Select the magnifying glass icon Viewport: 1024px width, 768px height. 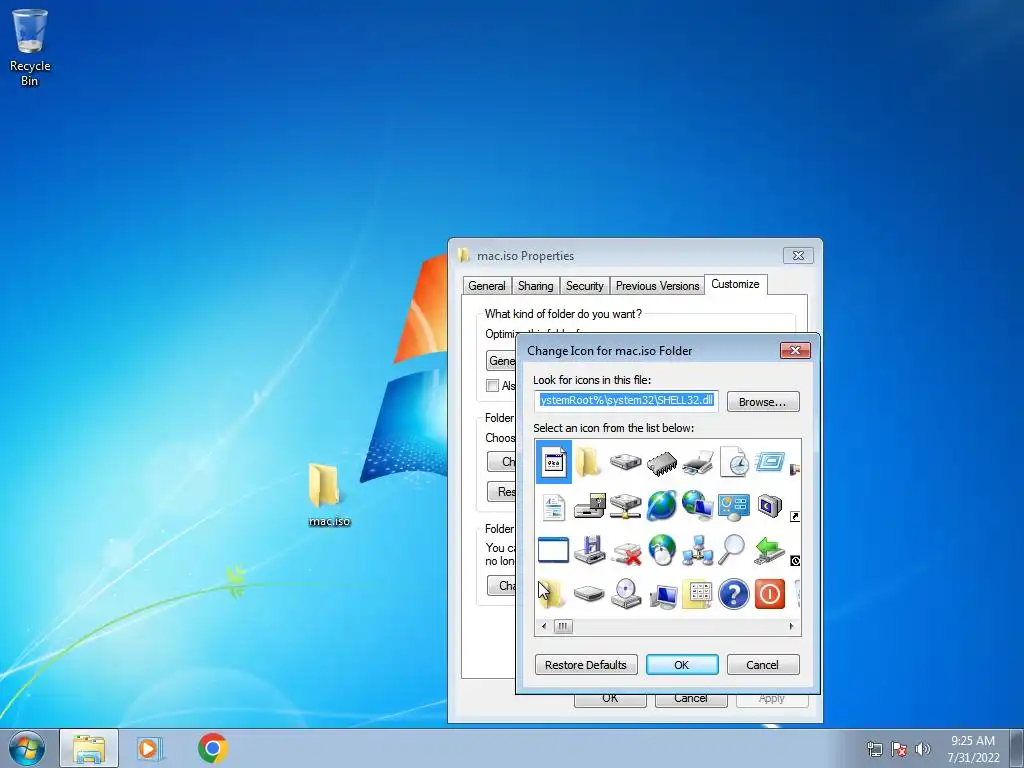click(733, 550)
